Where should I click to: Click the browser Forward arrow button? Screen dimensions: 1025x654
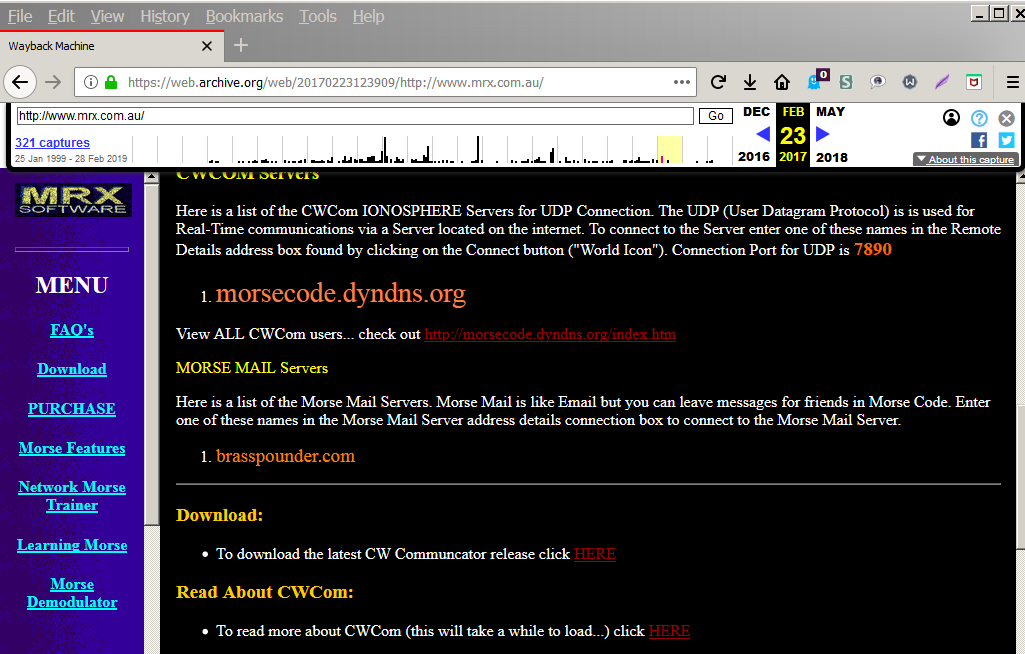53,82
